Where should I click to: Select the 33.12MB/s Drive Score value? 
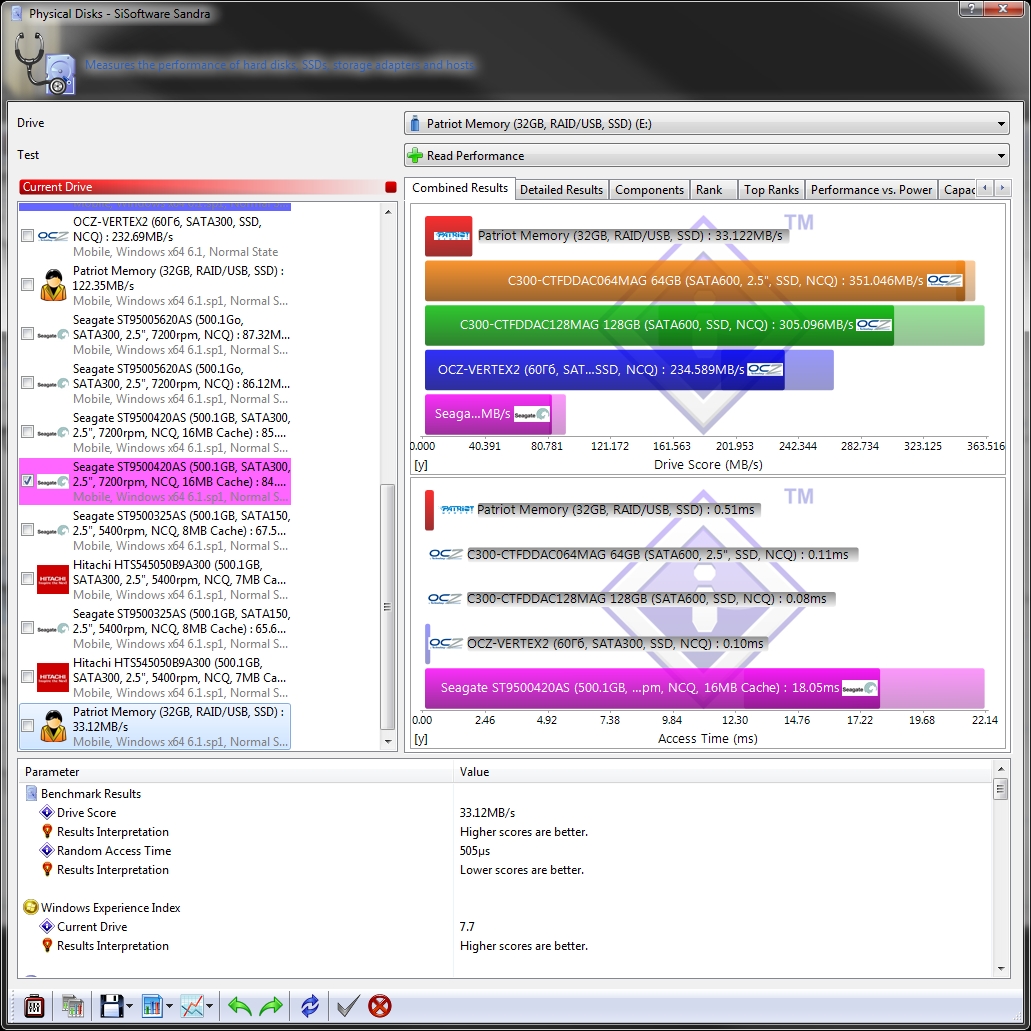[x=487, y=813]
